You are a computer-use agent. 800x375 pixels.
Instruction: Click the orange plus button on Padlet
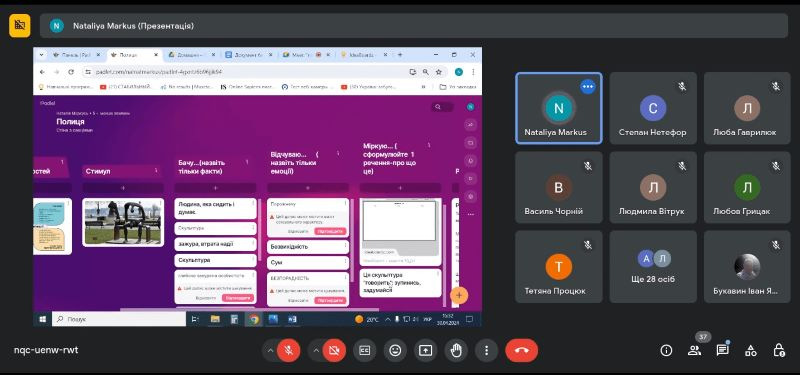[459, 295]
